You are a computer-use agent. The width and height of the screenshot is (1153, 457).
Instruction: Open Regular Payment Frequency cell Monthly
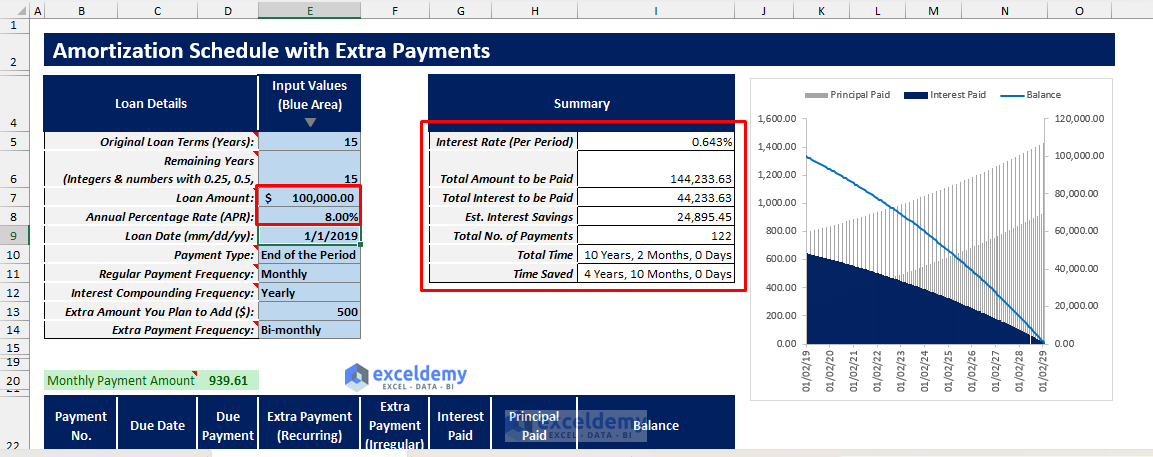tap(310, 274)
